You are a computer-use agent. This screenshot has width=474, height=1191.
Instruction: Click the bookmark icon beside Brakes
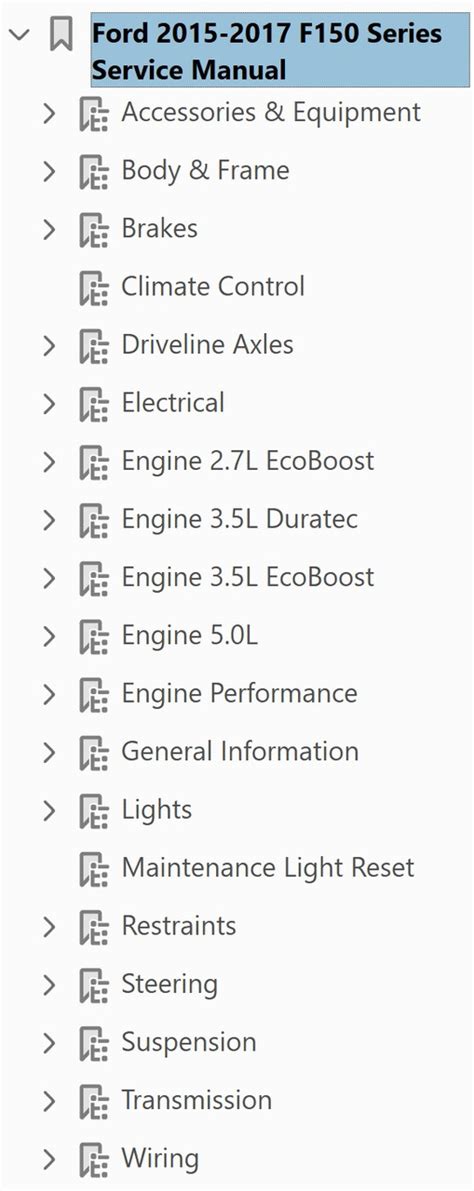coord(94,229)
